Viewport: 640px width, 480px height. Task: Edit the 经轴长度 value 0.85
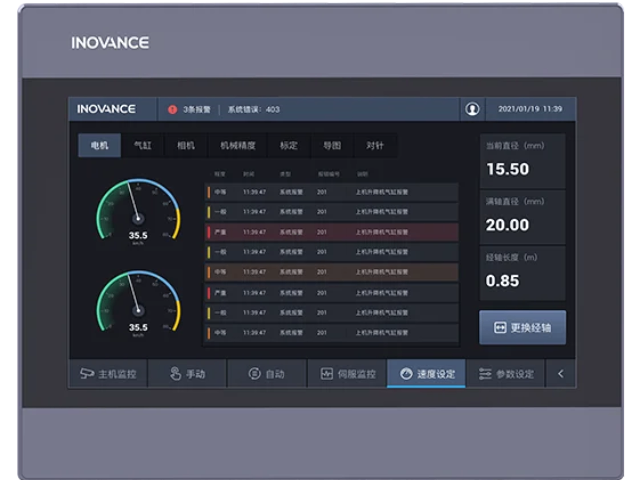(x=502, y=281)
